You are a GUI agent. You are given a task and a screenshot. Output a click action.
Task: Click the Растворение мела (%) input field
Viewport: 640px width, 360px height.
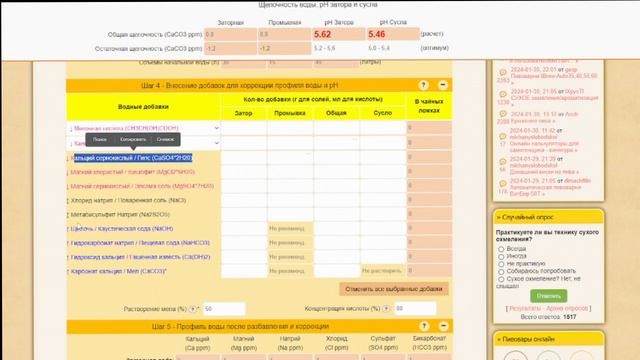click(224, 309)
